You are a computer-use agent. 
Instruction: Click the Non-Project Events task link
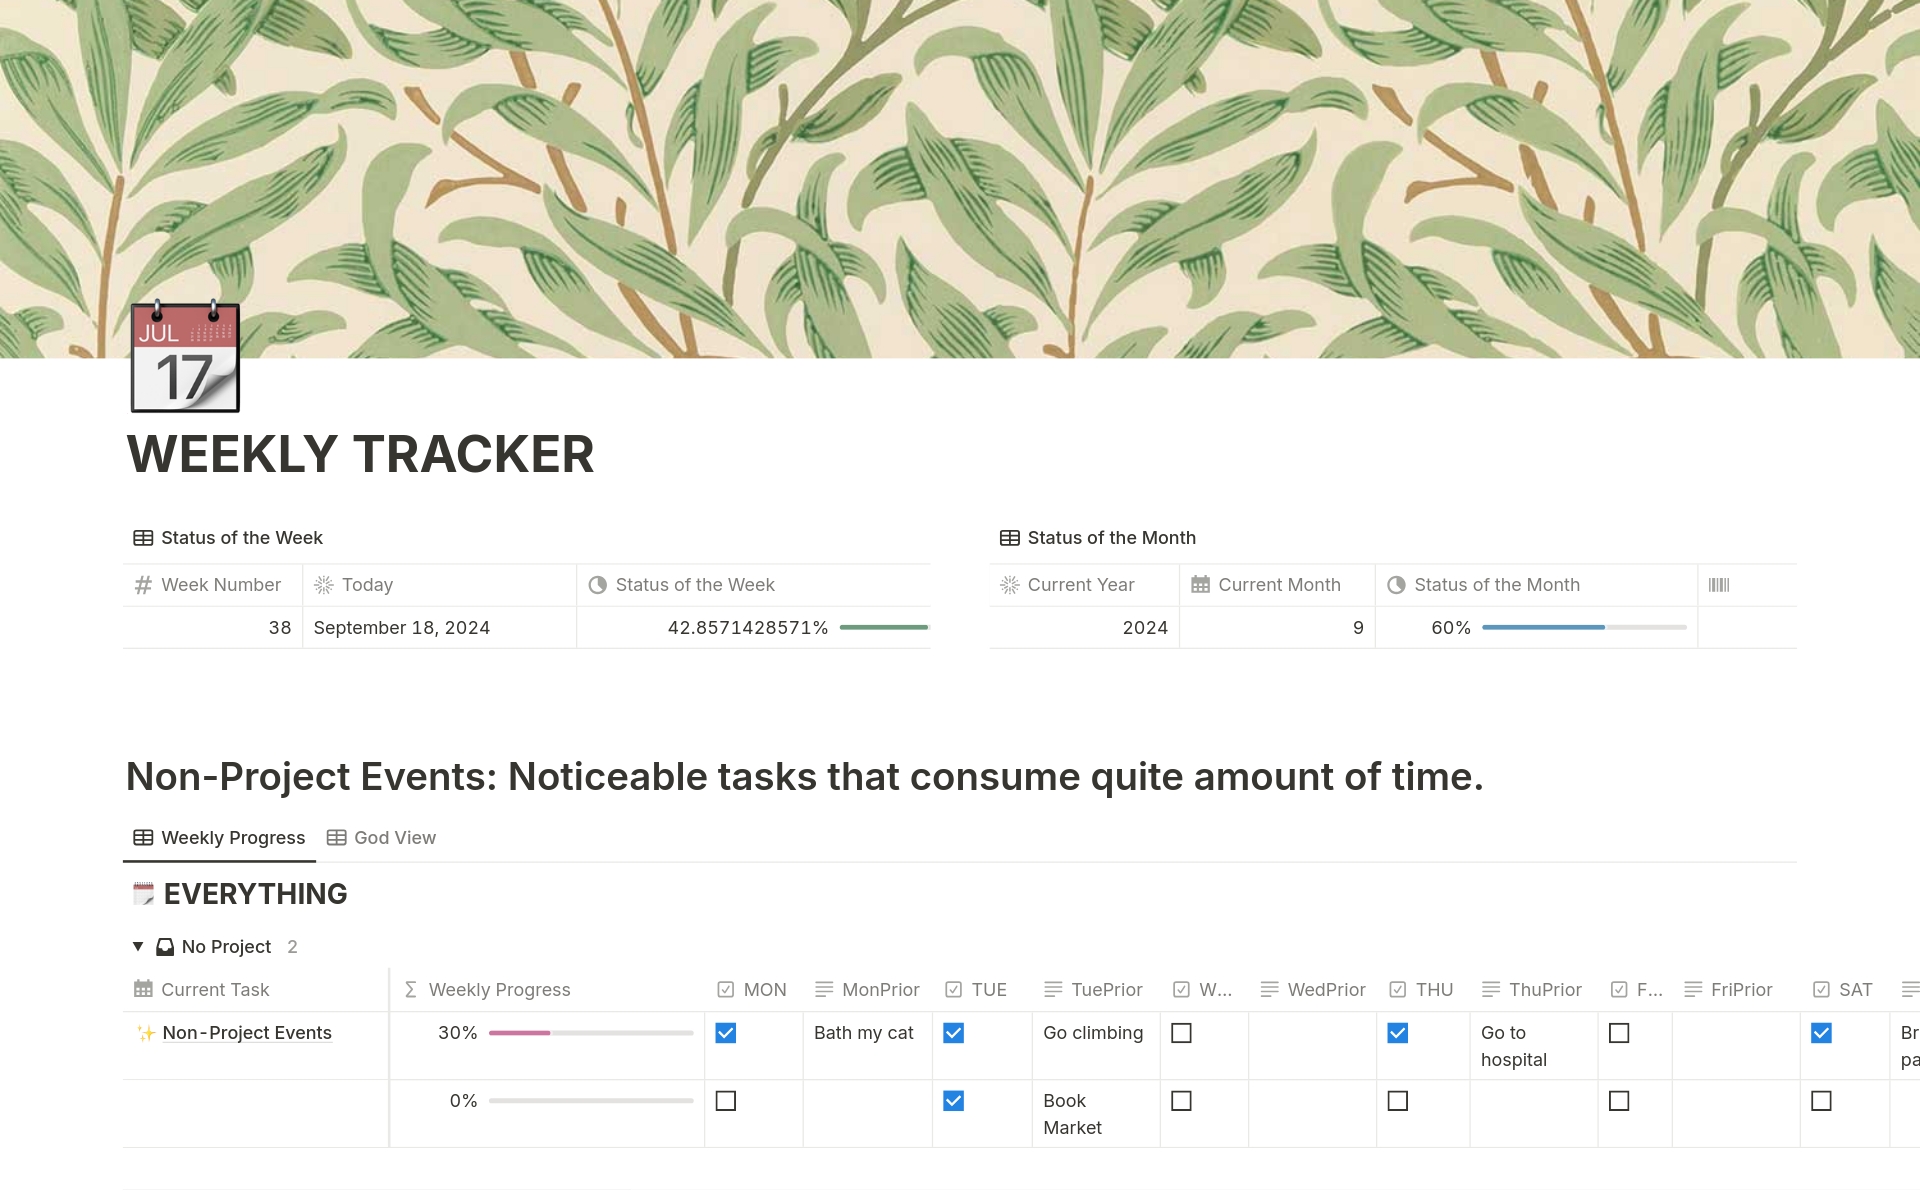(246, 1032)
